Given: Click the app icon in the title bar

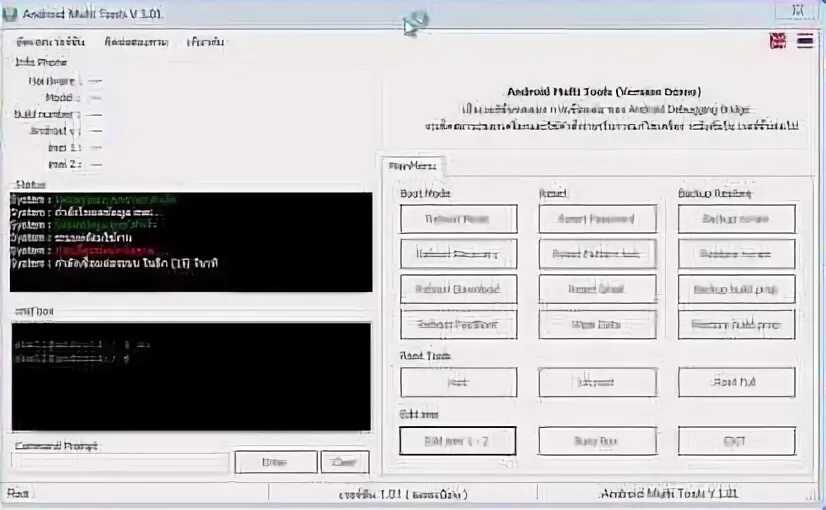Looking at the screenshot, I should point(9,14).
